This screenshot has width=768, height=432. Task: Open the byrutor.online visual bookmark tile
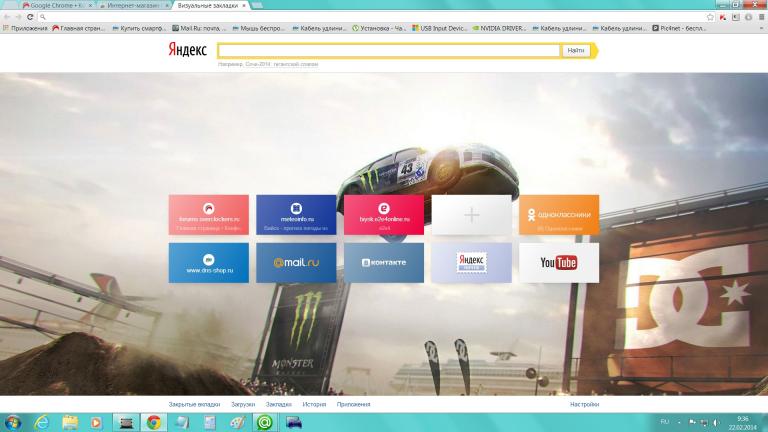[x=384, y=215]
